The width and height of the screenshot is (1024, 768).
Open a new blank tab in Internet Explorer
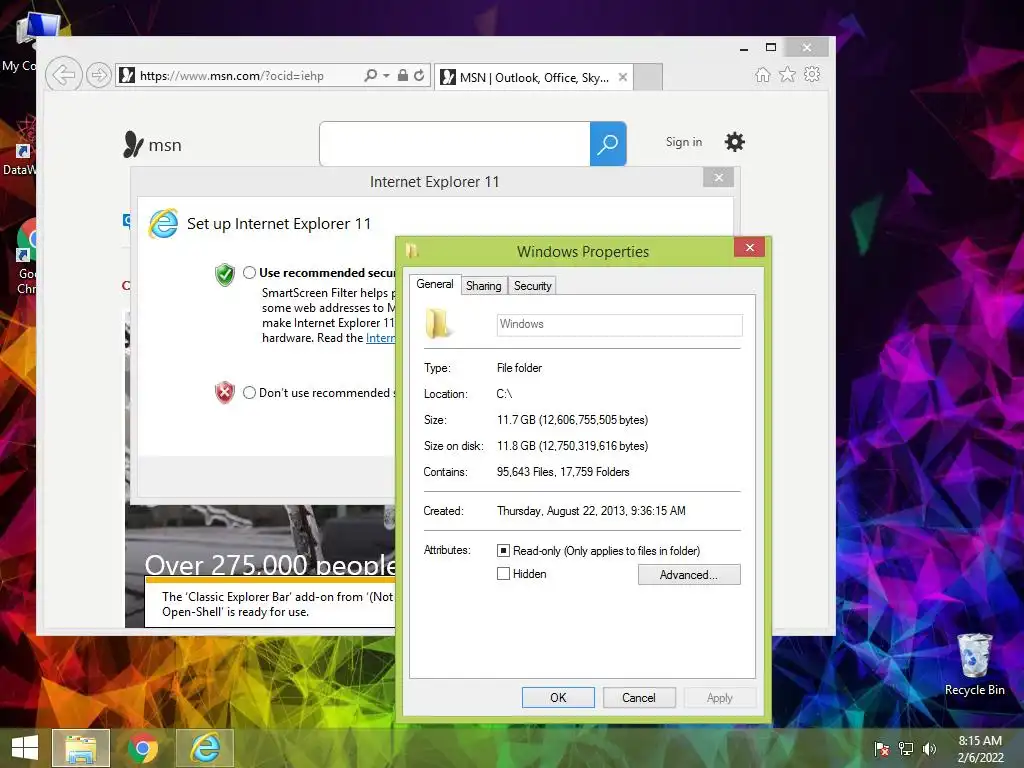(648, 77)
